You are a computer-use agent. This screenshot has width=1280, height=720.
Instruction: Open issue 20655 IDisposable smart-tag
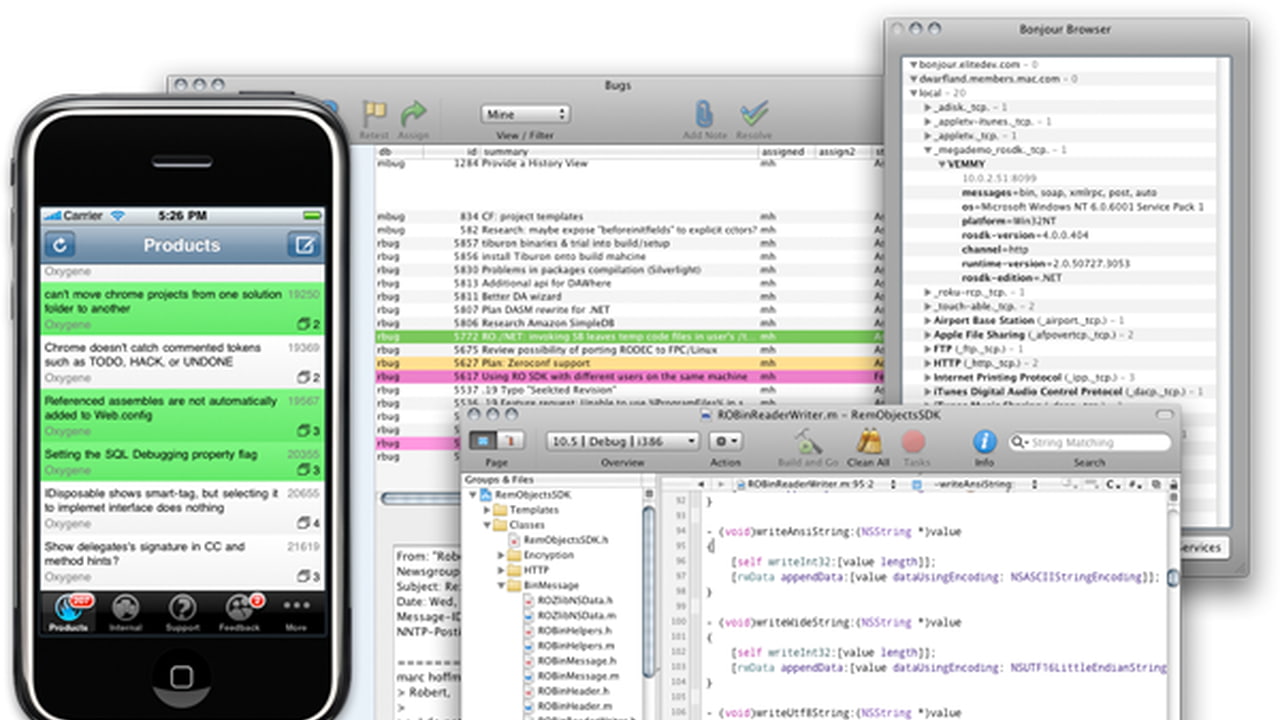click(x=182, y=507)
